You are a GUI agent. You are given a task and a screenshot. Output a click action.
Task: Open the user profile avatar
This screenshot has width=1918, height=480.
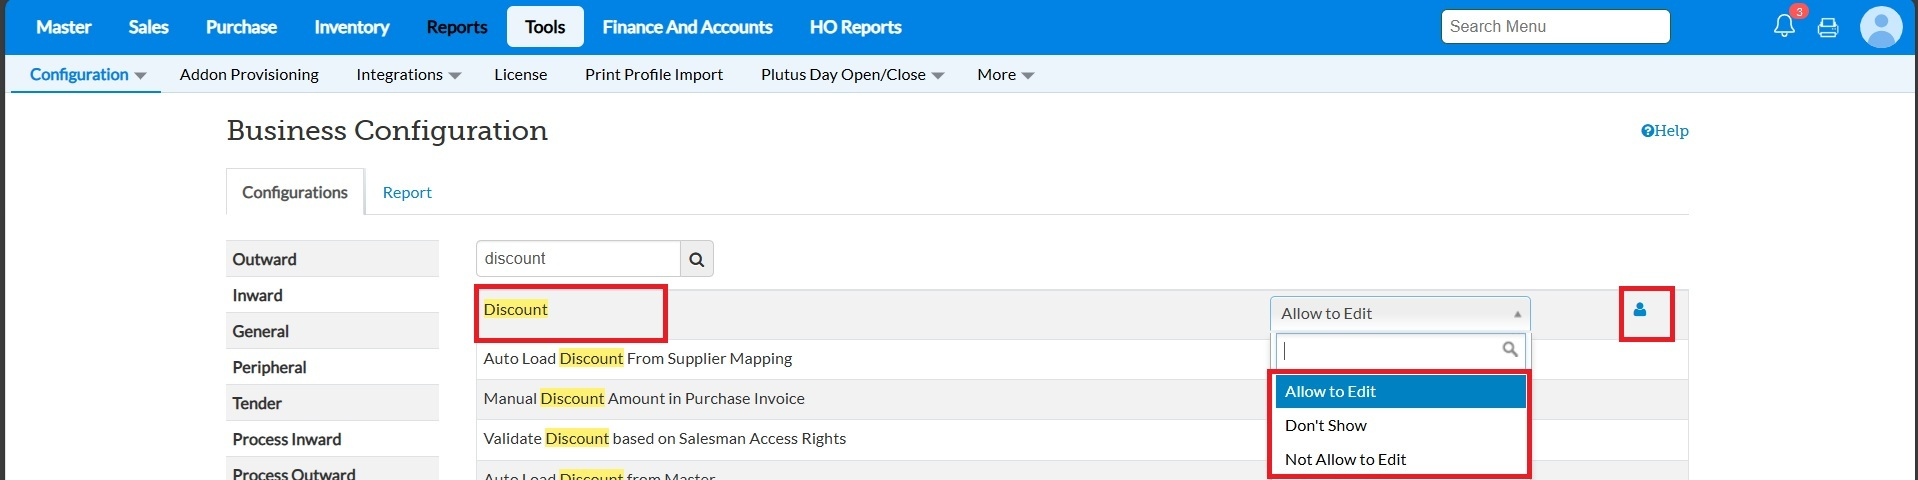point(1880,27)
